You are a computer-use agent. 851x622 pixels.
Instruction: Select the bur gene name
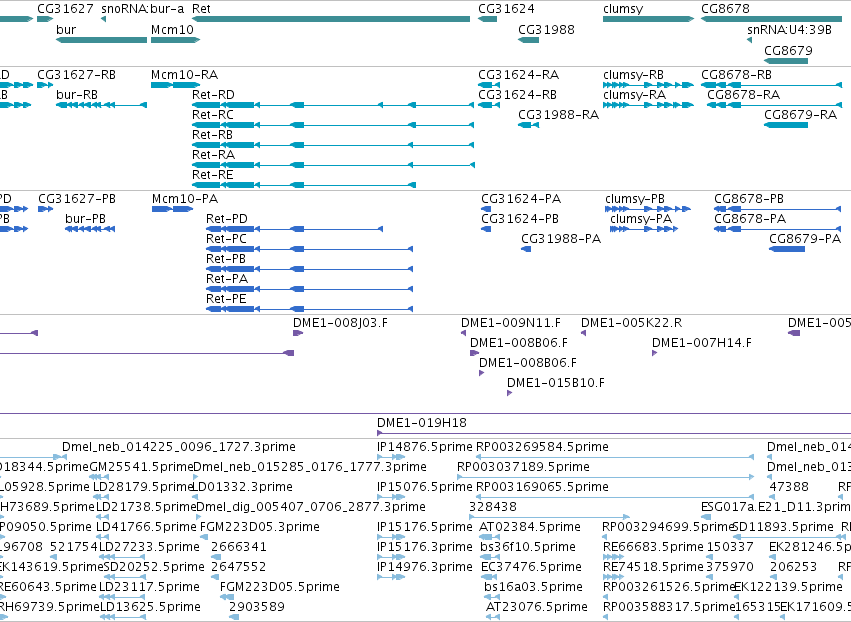[66, 29]
